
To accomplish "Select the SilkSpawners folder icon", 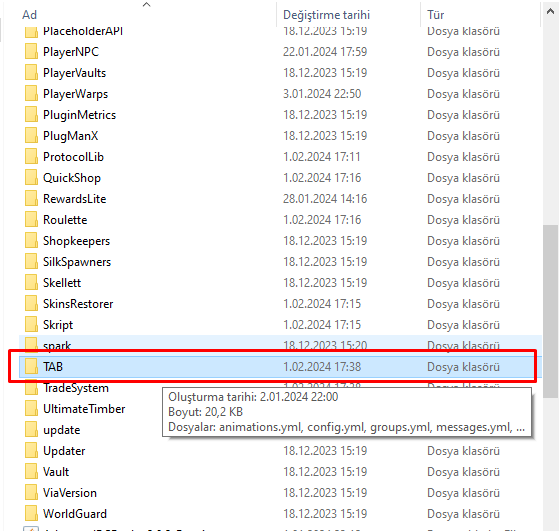I will (x=31, y=262).
